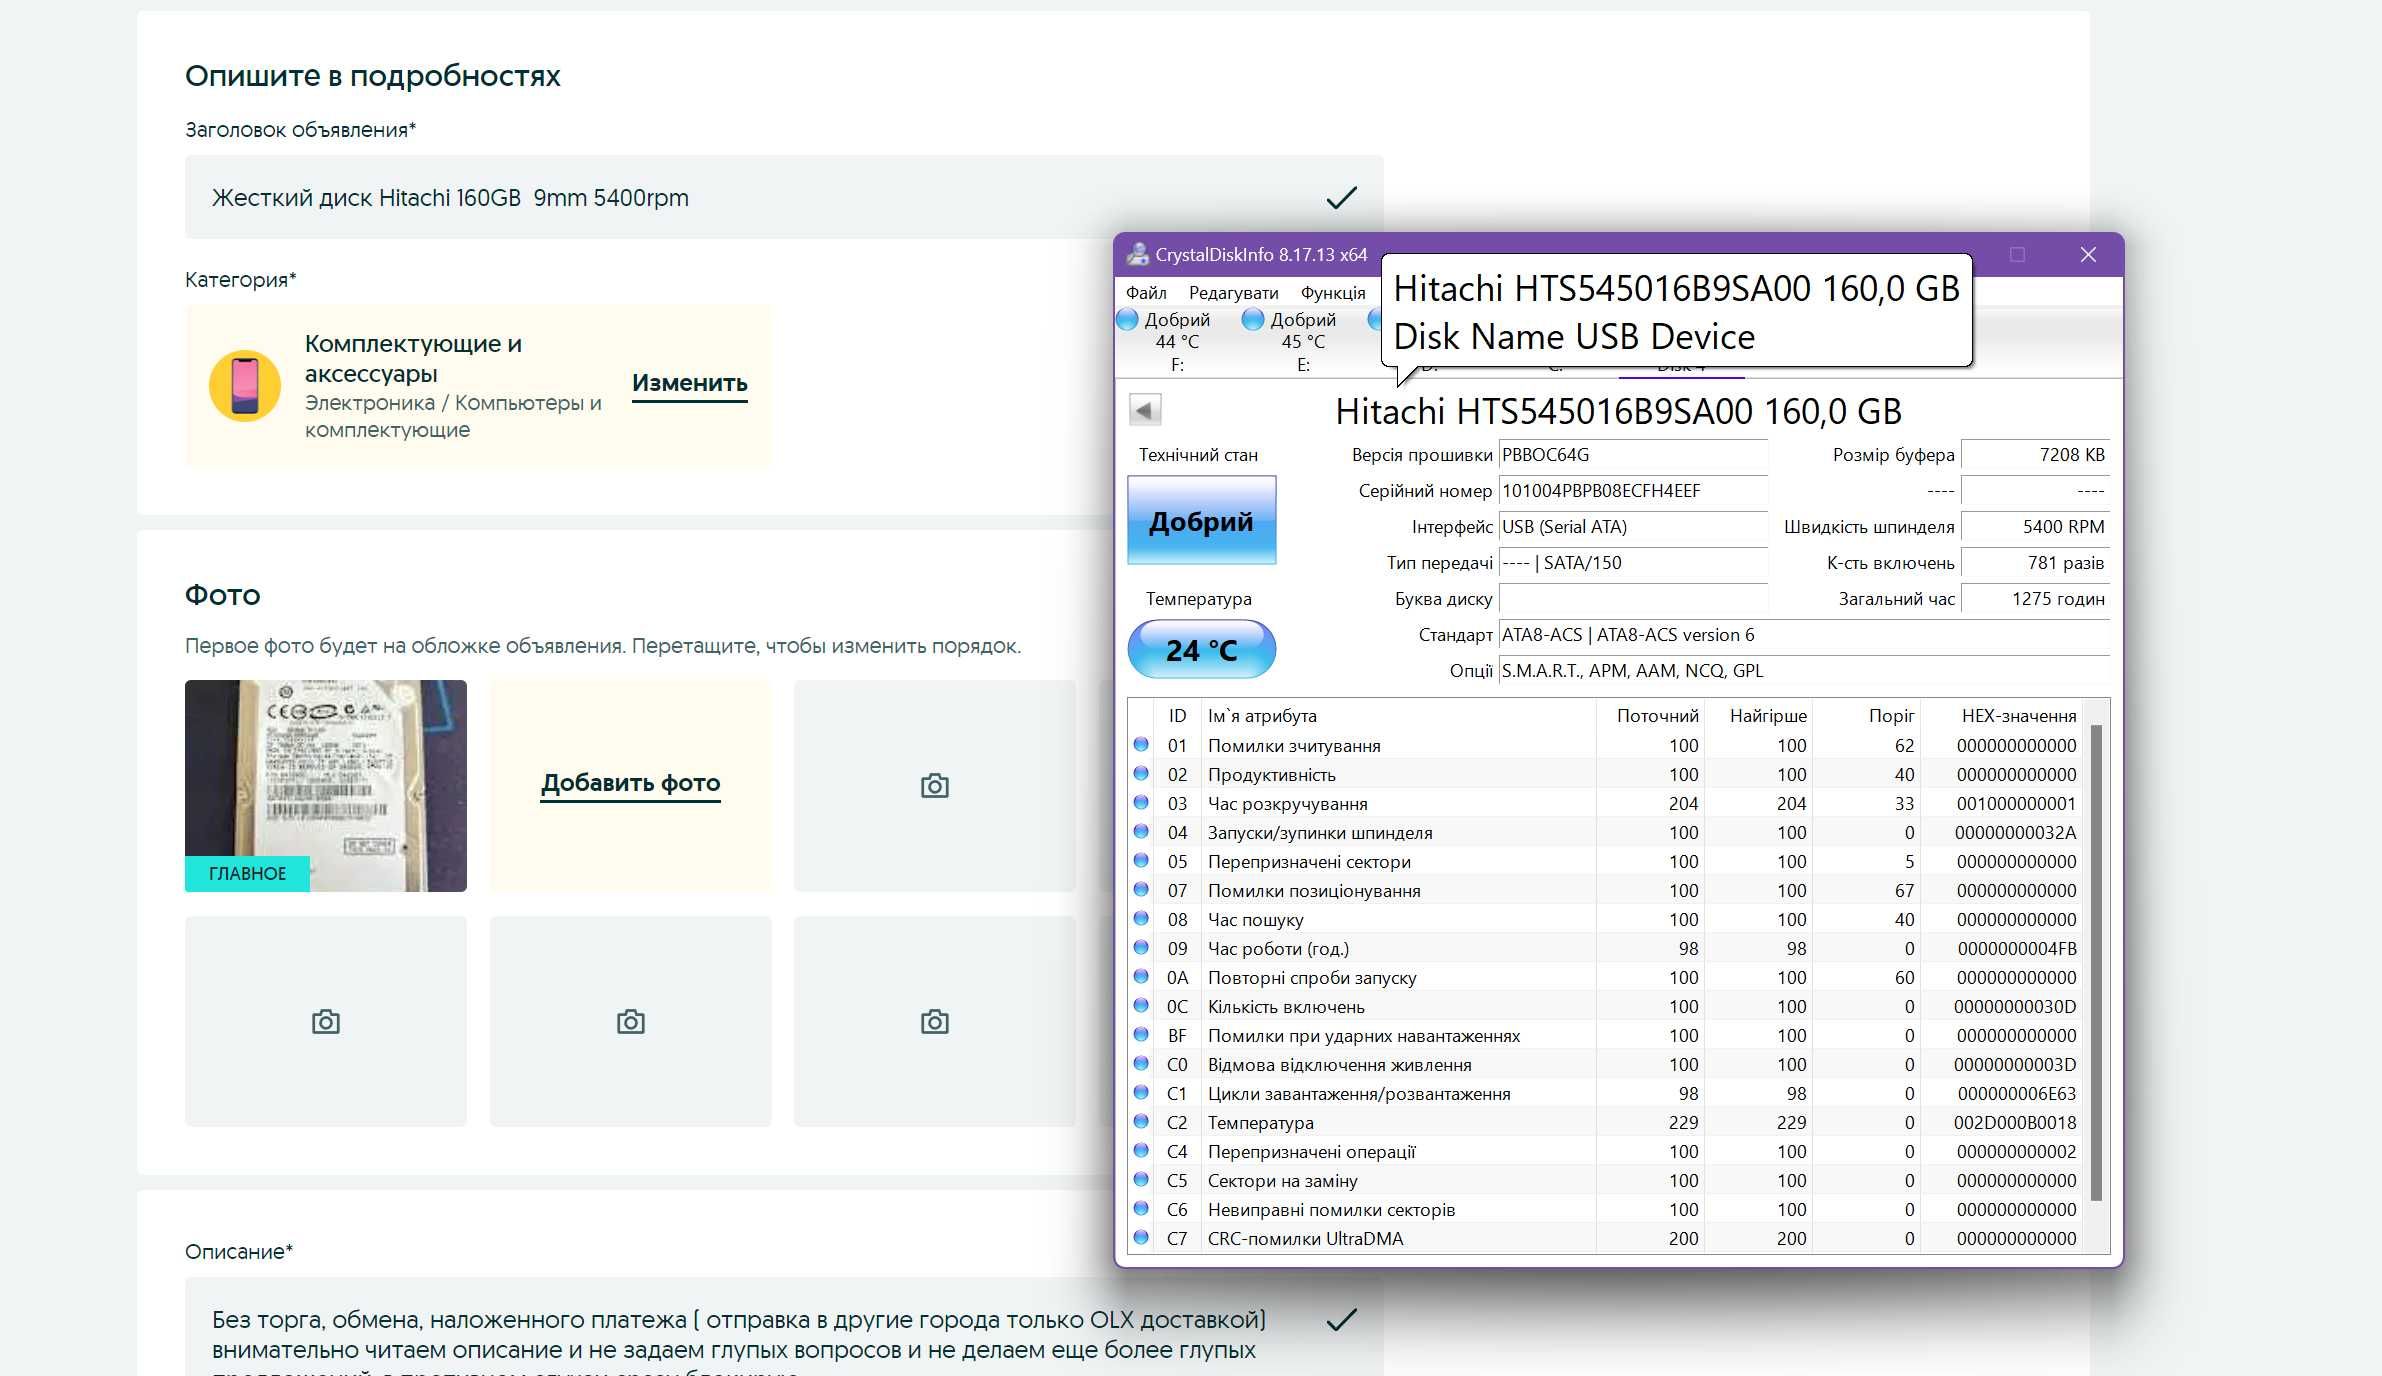Viewport: 2382px width, 1376px height.
Task: Select the Помилки позиціонування row
Action: pos(1608,890)
